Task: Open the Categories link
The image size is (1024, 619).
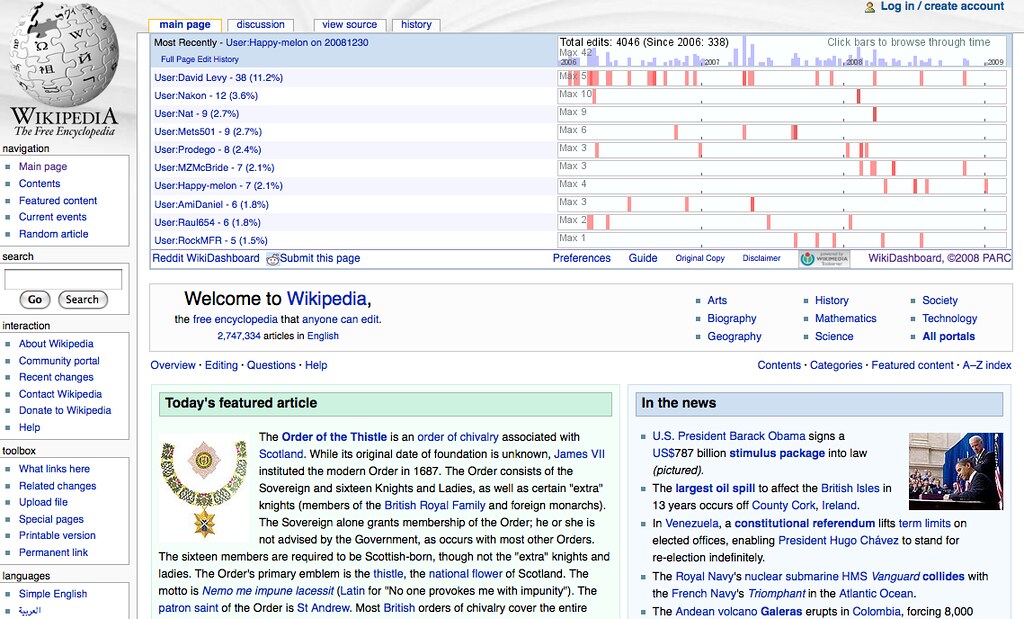Action: coord(836,366)
